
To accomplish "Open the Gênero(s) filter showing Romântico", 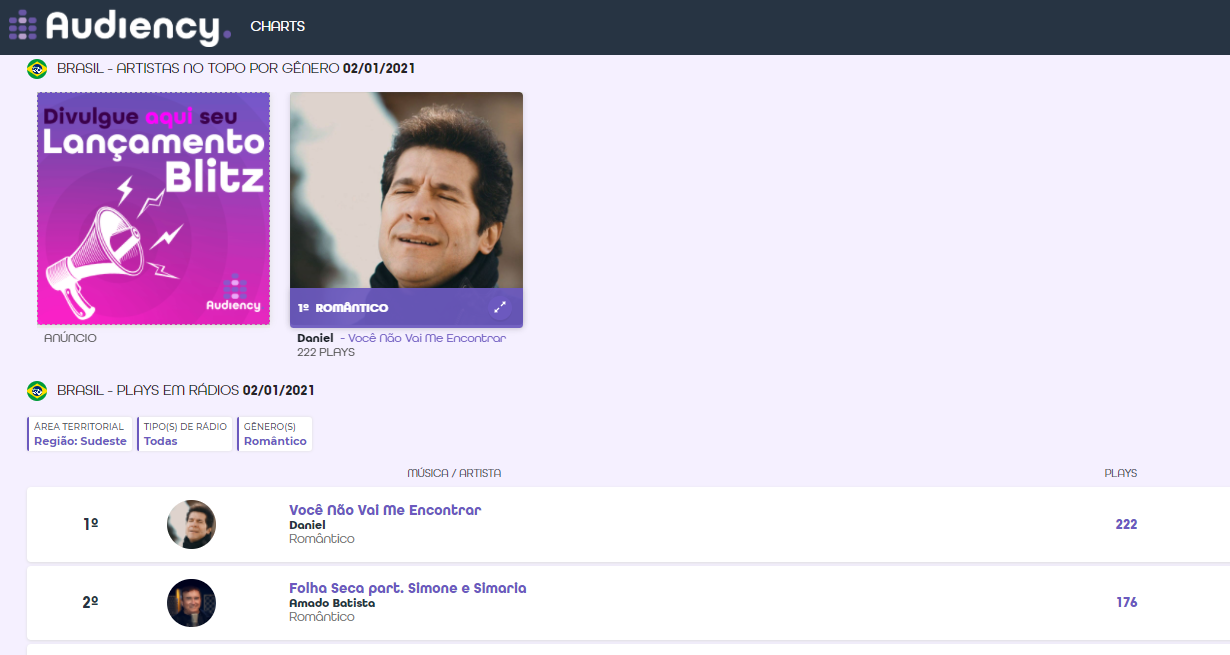I will [x=275, y=434].
